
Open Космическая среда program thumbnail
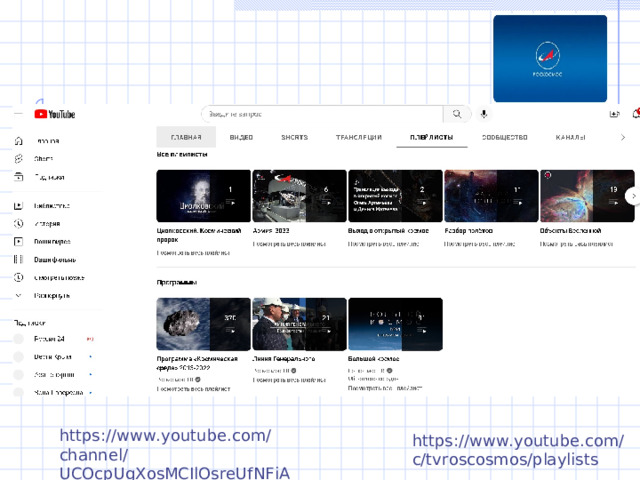click(204, 324)
